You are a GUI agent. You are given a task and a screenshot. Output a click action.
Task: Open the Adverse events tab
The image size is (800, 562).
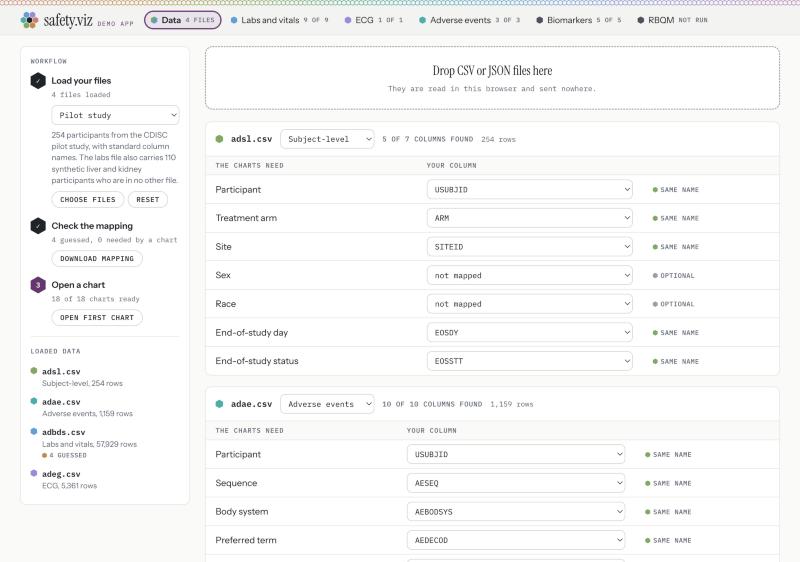469,20
